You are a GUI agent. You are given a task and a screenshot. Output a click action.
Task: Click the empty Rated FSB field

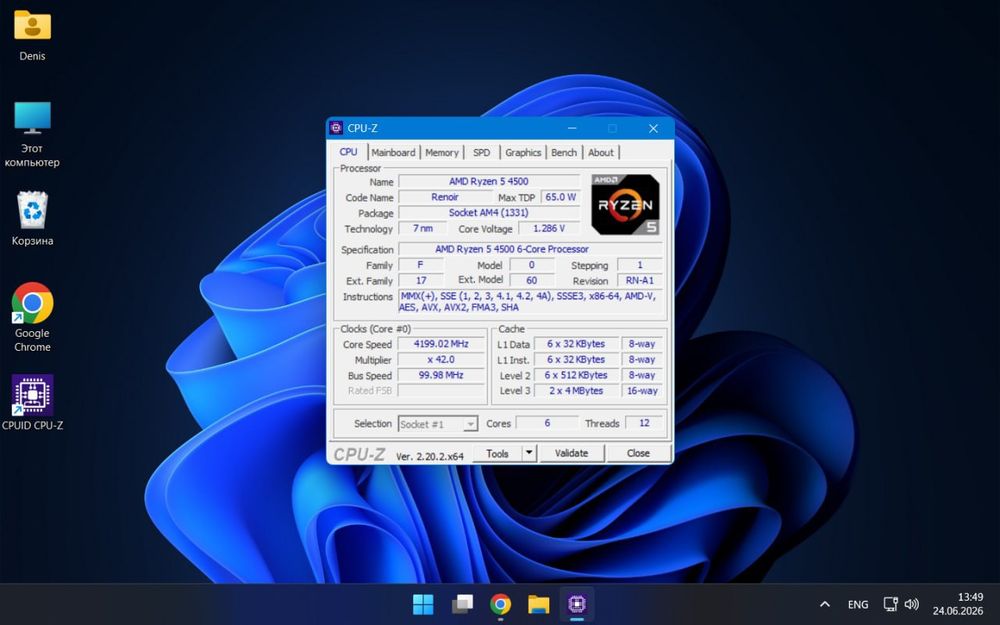(441, 390)
